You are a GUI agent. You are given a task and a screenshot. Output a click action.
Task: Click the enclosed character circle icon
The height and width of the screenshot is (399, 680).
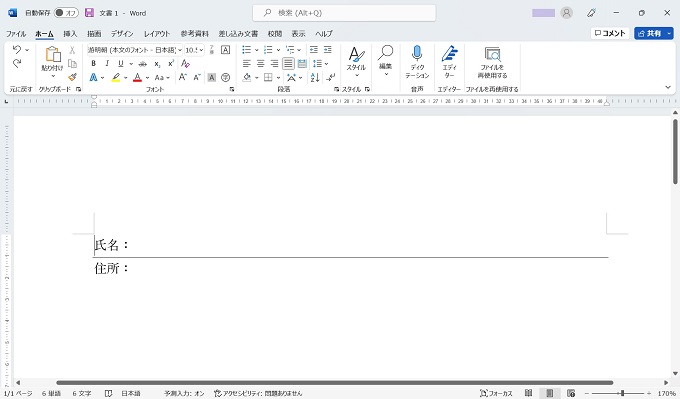click(x=226, y=78)
